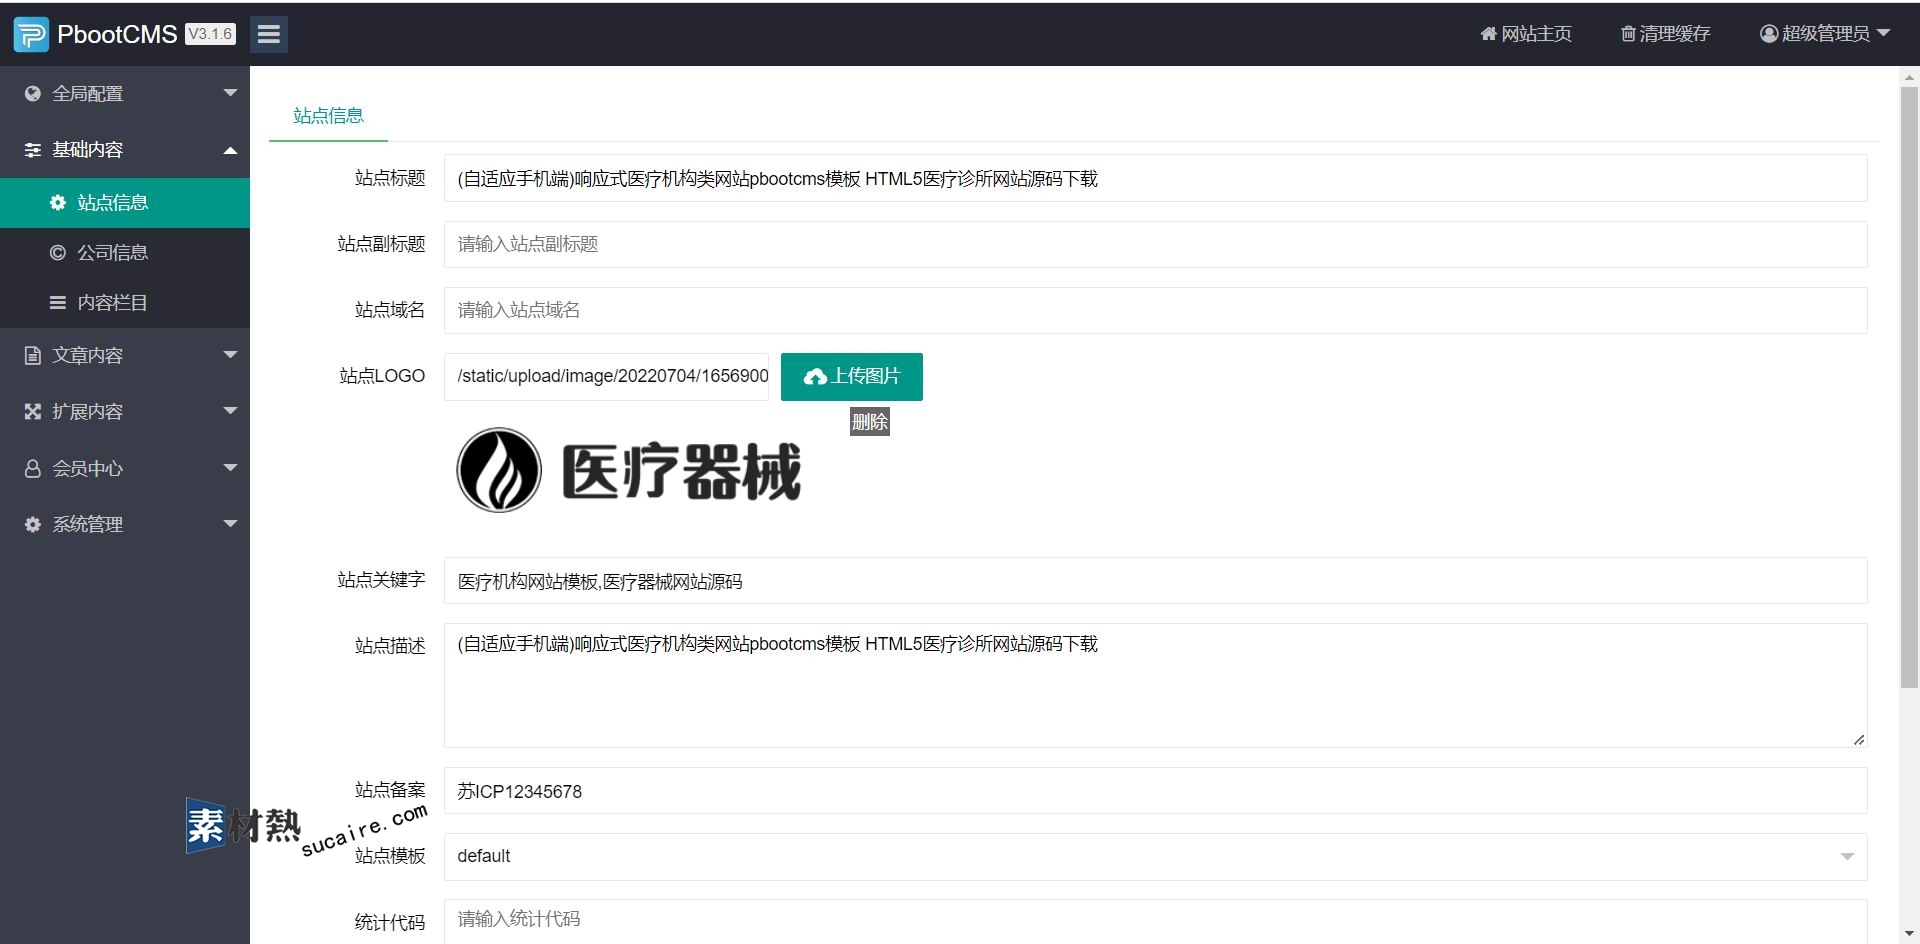Click the user avatar icon beside 超级管理员
This screenshot has height=944, width=1920.
pyautogui.click(x=1769, y=34)
